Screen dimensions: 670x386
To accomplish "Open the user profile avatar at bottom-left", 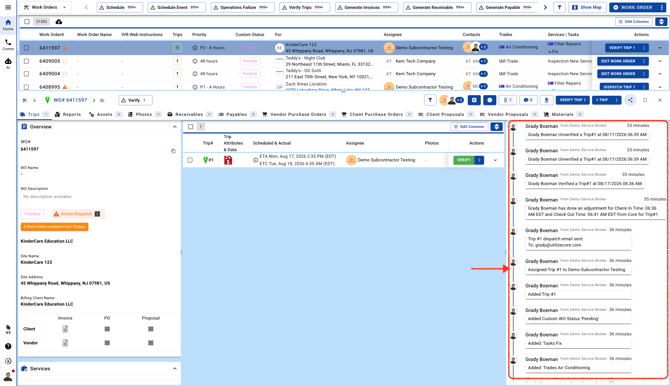I will [8, 376].
